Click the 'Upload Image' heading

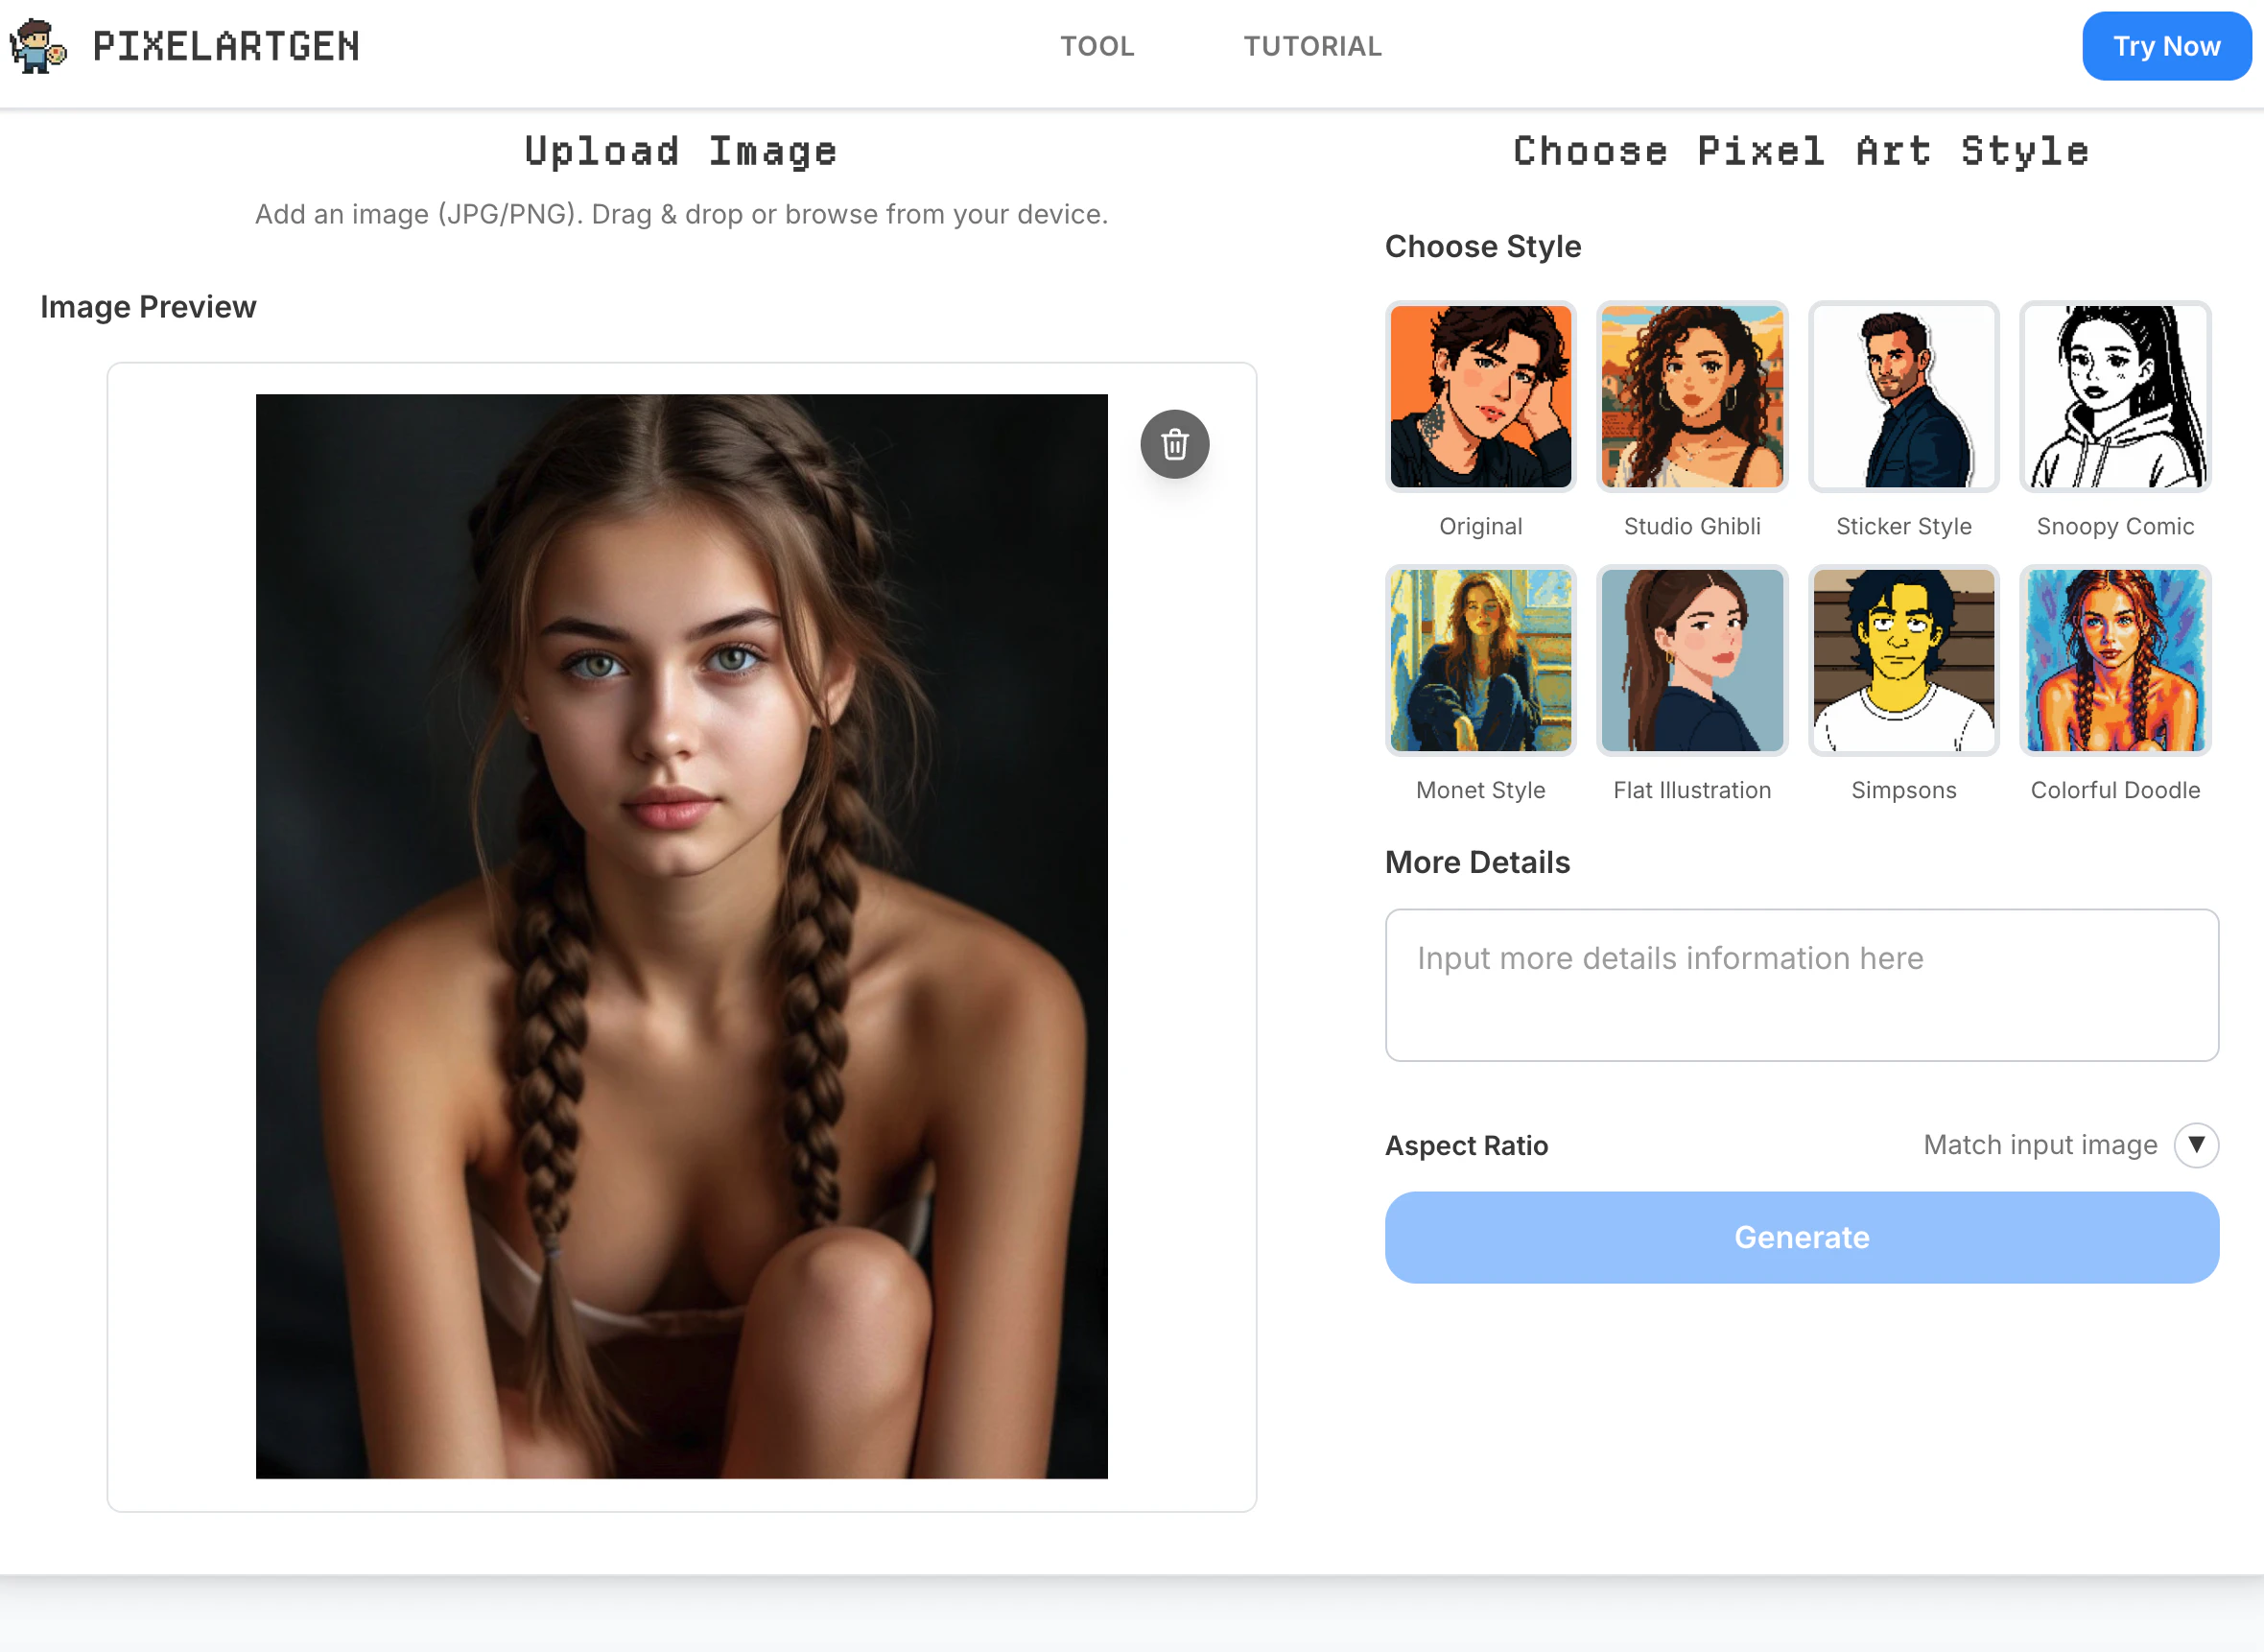pyautogui.click(x=681, y=151)
